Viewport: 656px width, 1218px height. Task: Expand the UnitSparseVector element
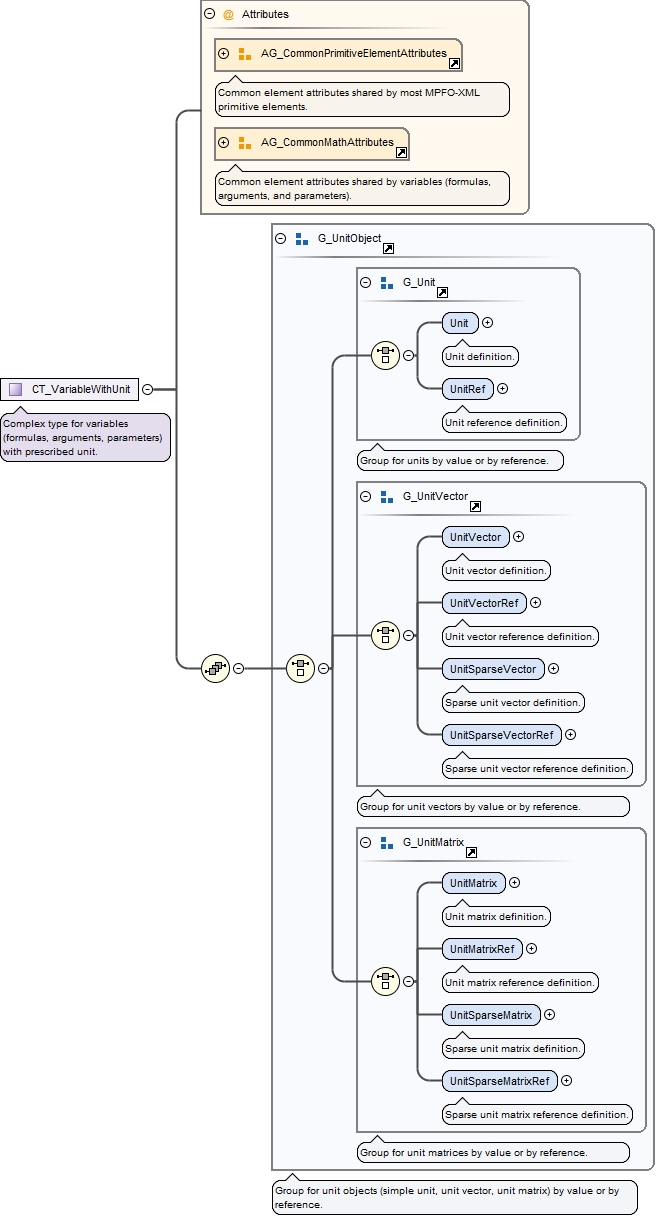click(554, 669)
